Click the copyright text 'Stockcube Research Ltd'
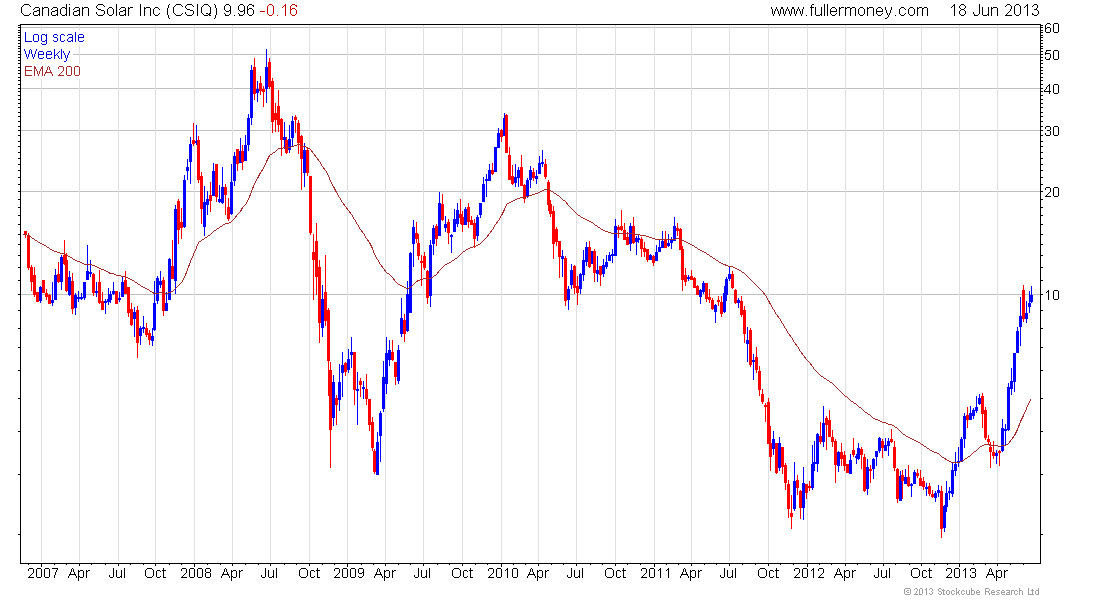The image size is (1100, 600). [990, 592]
